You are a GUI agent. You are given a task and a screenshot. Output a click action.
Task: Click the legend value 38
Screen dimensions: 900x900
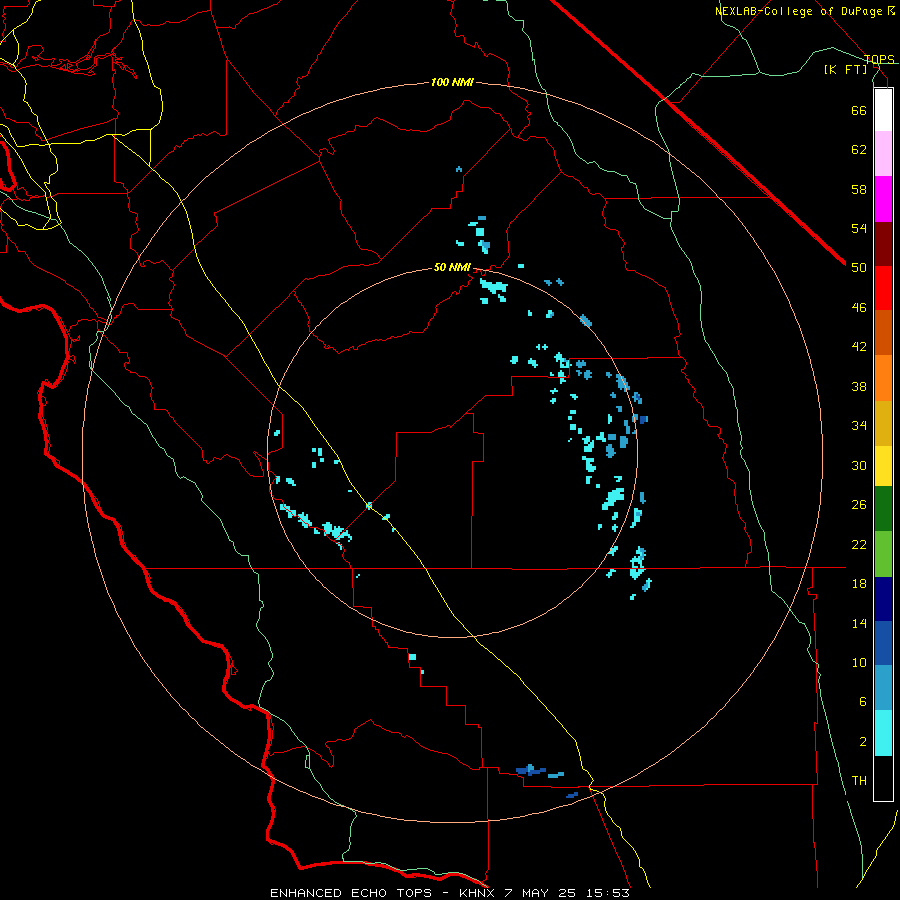(x=859, y=386)
